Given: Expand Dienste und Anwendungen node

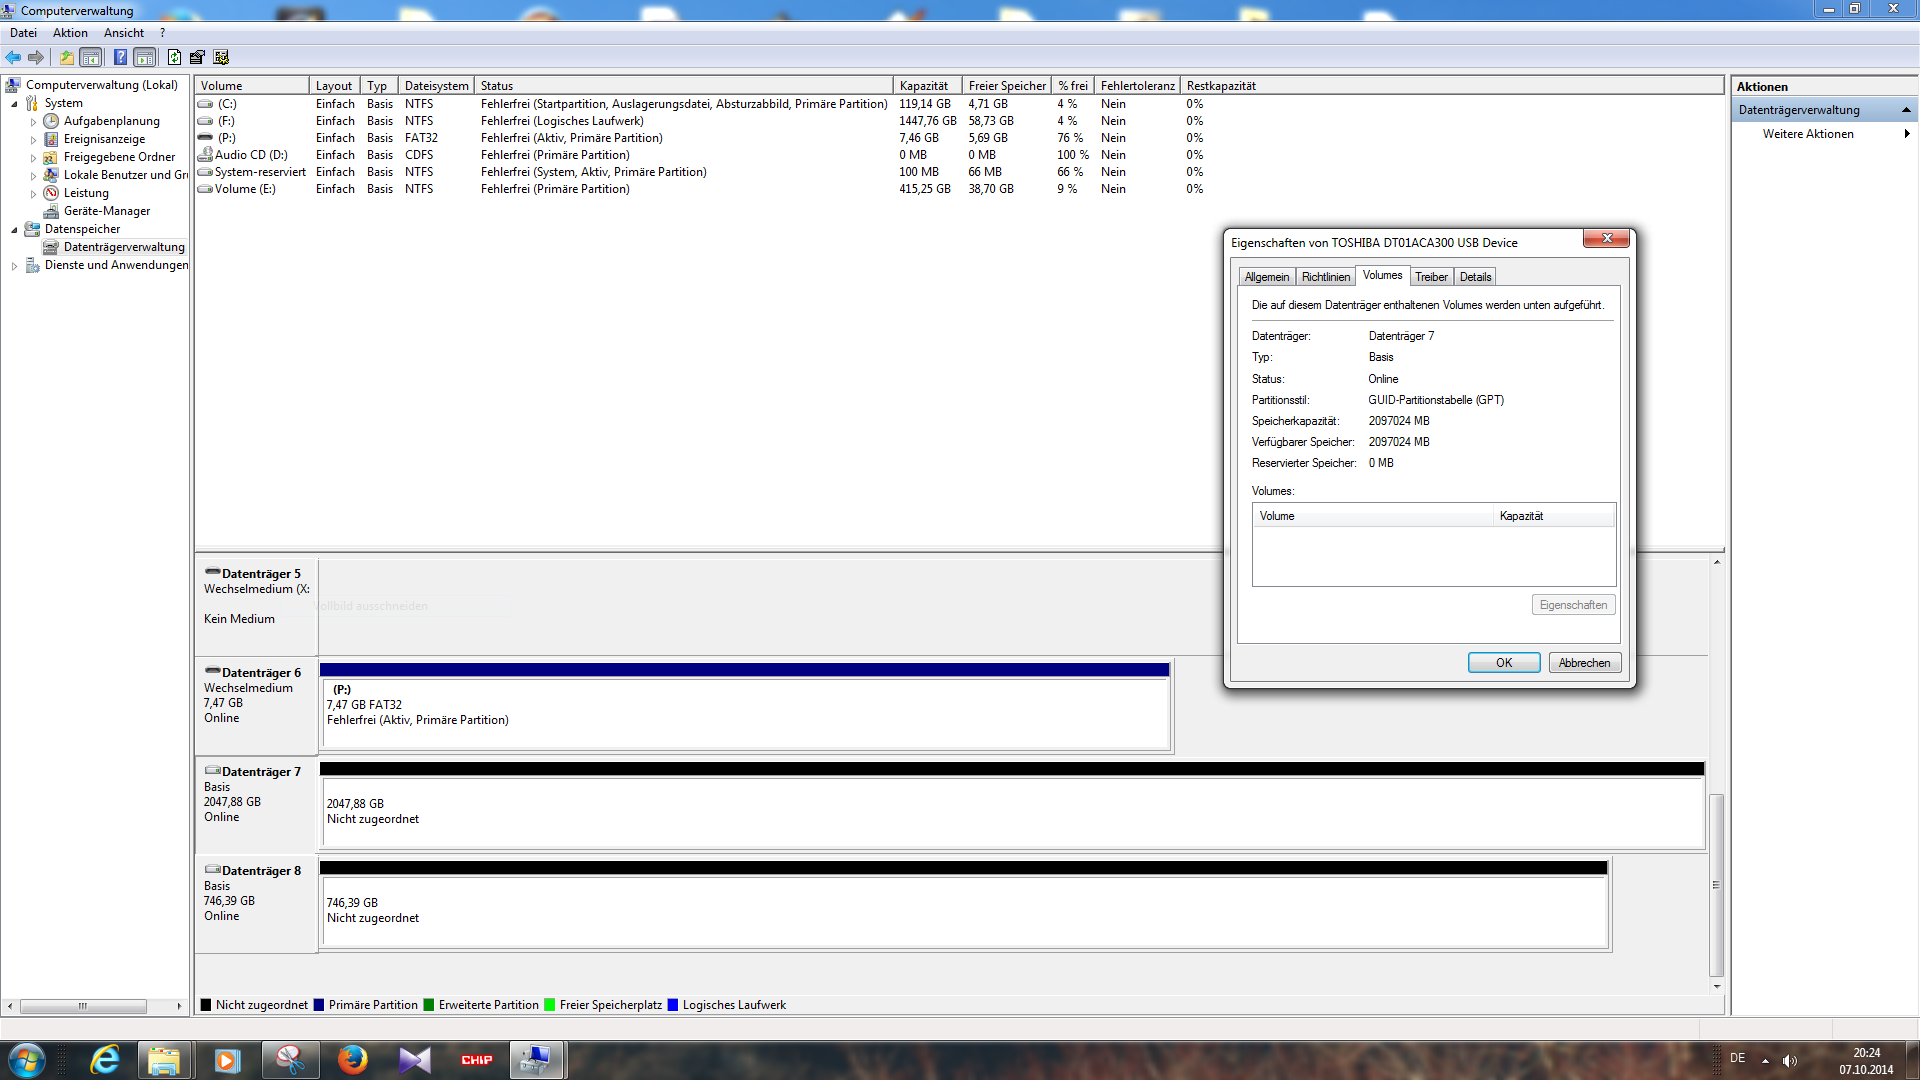Looking at the screenshot, I should [14, 266].
